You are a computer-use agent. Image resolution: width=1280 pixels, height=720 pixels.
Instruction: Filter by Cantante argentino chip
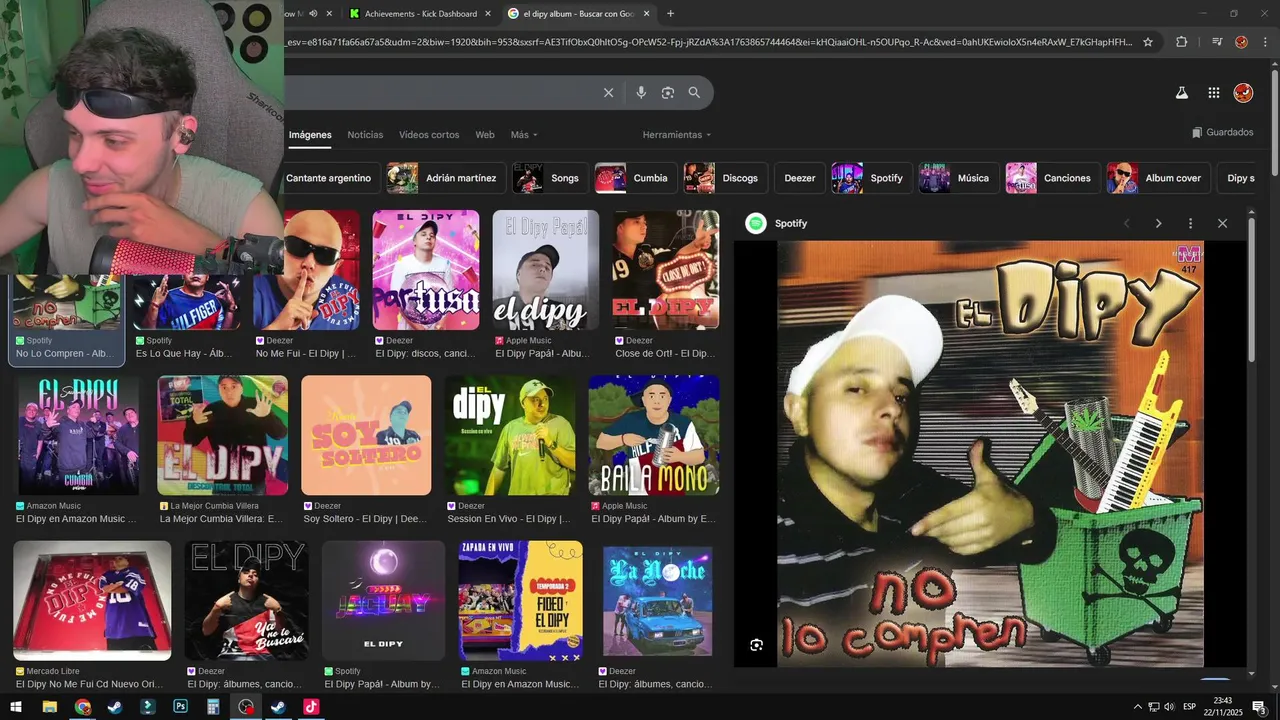click(x=329, y=178)
